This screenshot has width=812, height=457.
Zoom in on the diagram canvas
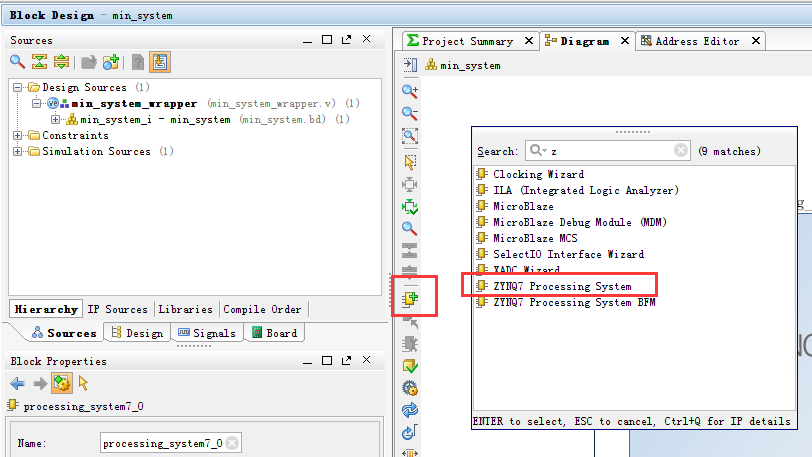[x=410, y=91]
